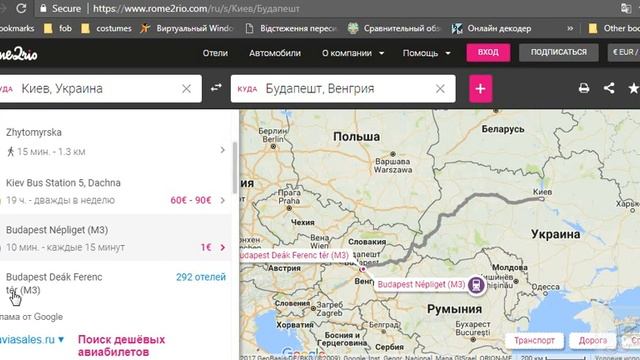
Task: Click Варшава city marker on map
Action: (x=393, y=154)
